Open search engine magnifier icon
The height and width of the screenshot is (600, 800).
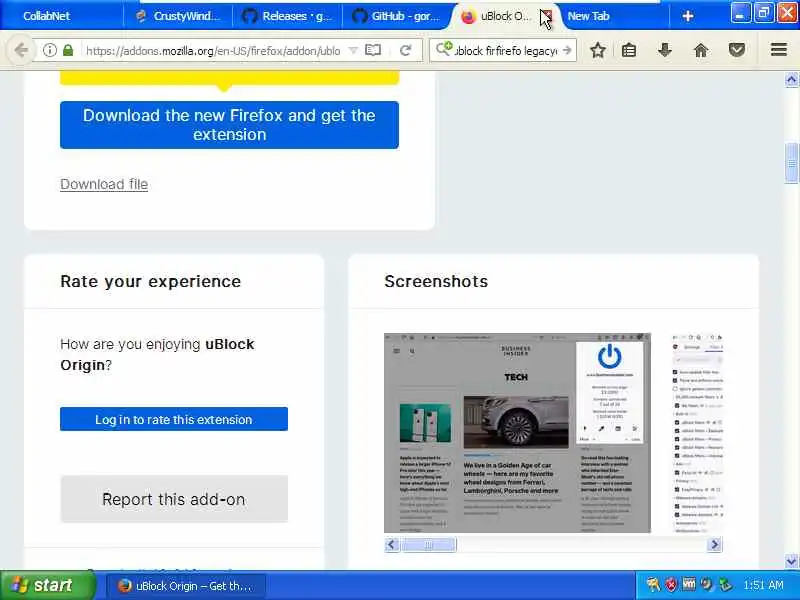point(444,49)
